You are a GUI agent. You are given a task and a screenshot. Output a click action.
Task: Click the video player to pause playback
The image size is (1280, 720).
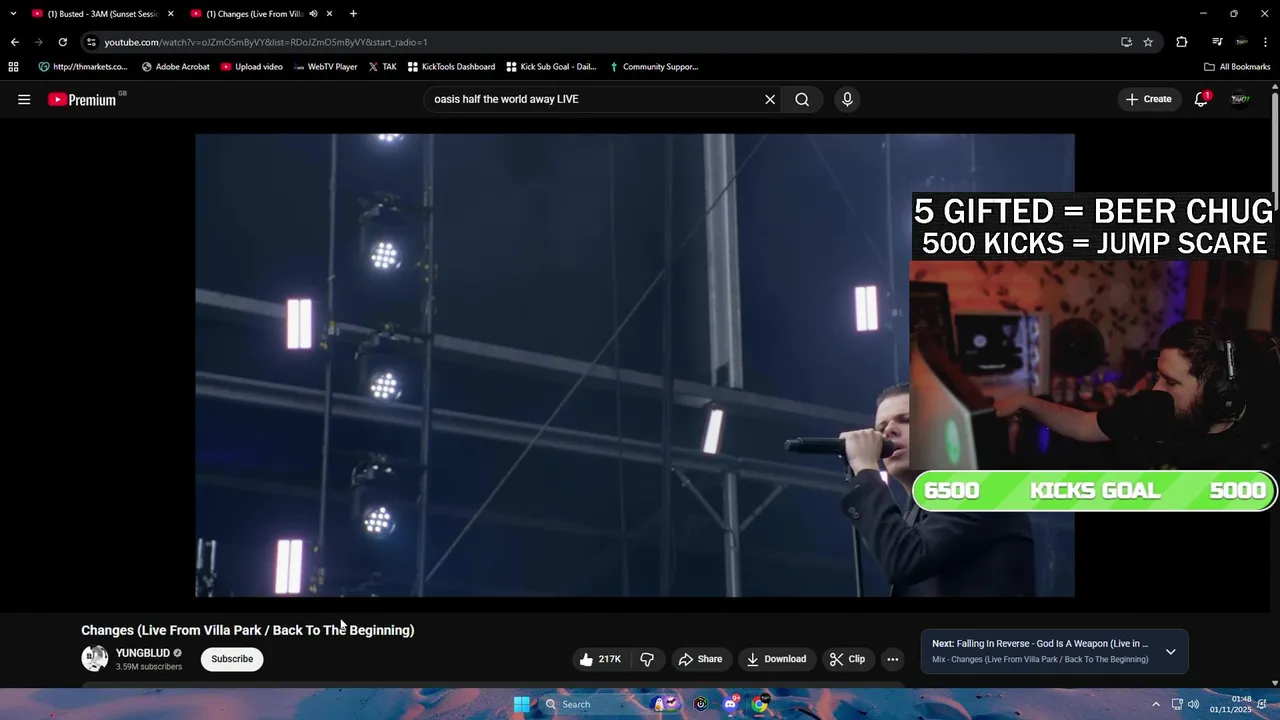(x=635, y=365)
